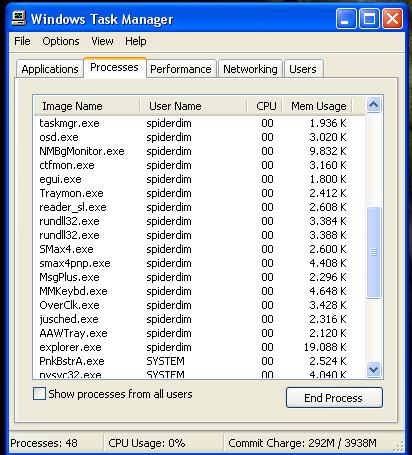Image resolution: width=412 pixels, height=455 pixels.
Task: Select the MsgPlus.exe process
Action: pyautogui.click(x=199, y=277)
